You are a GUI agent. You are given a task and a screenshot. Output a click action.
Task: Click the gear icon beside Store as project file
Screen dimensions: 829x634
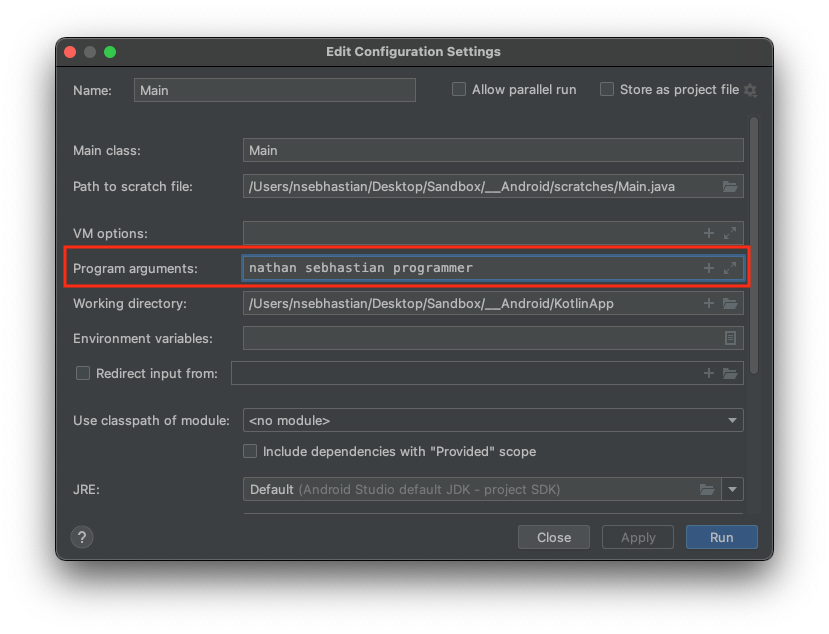(x=750, y=90)
